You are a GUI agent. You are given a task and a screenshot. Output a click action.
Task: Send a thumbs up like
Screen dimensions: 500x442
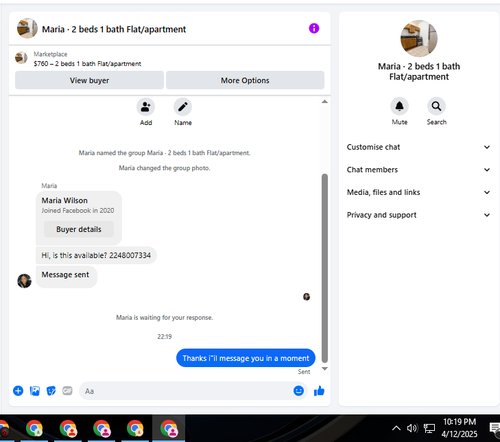[319, 391]
